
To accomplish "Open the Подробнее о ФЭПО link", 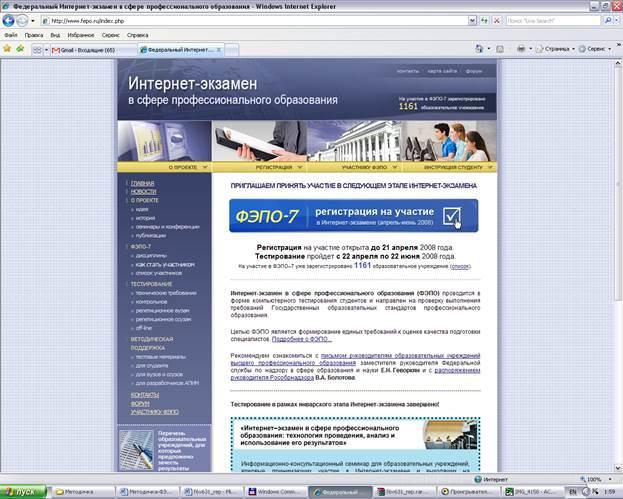I will (x=298, y=339).
